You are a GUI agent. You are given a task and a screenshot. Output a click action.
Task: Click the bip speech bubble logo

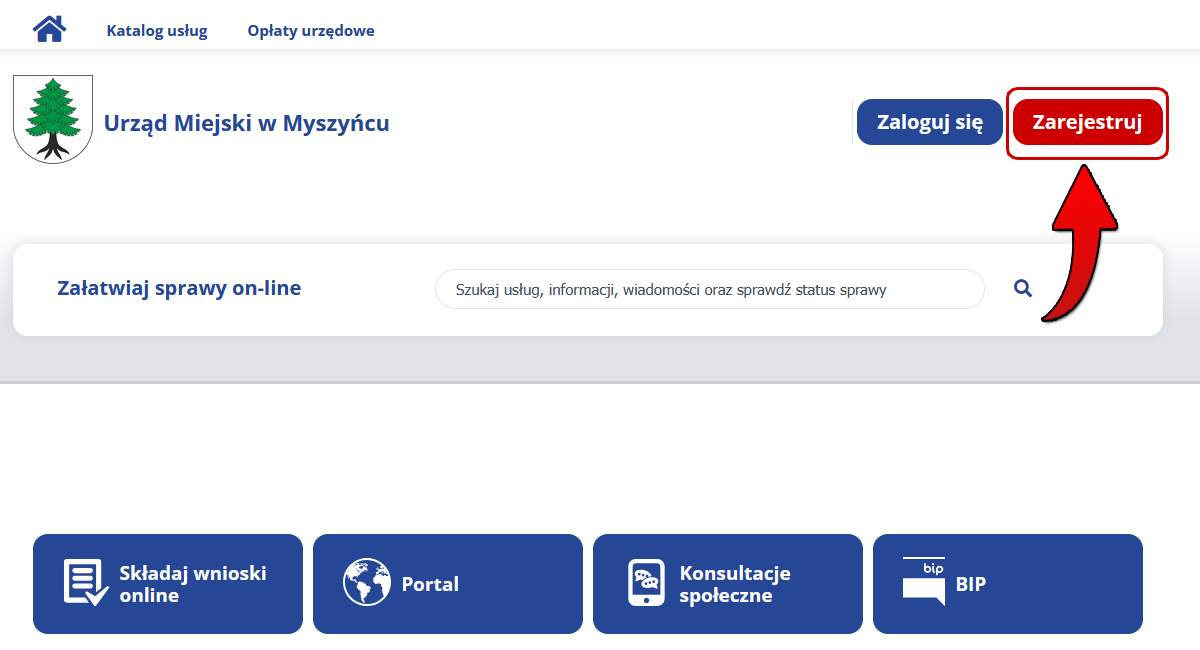[923, 582]
